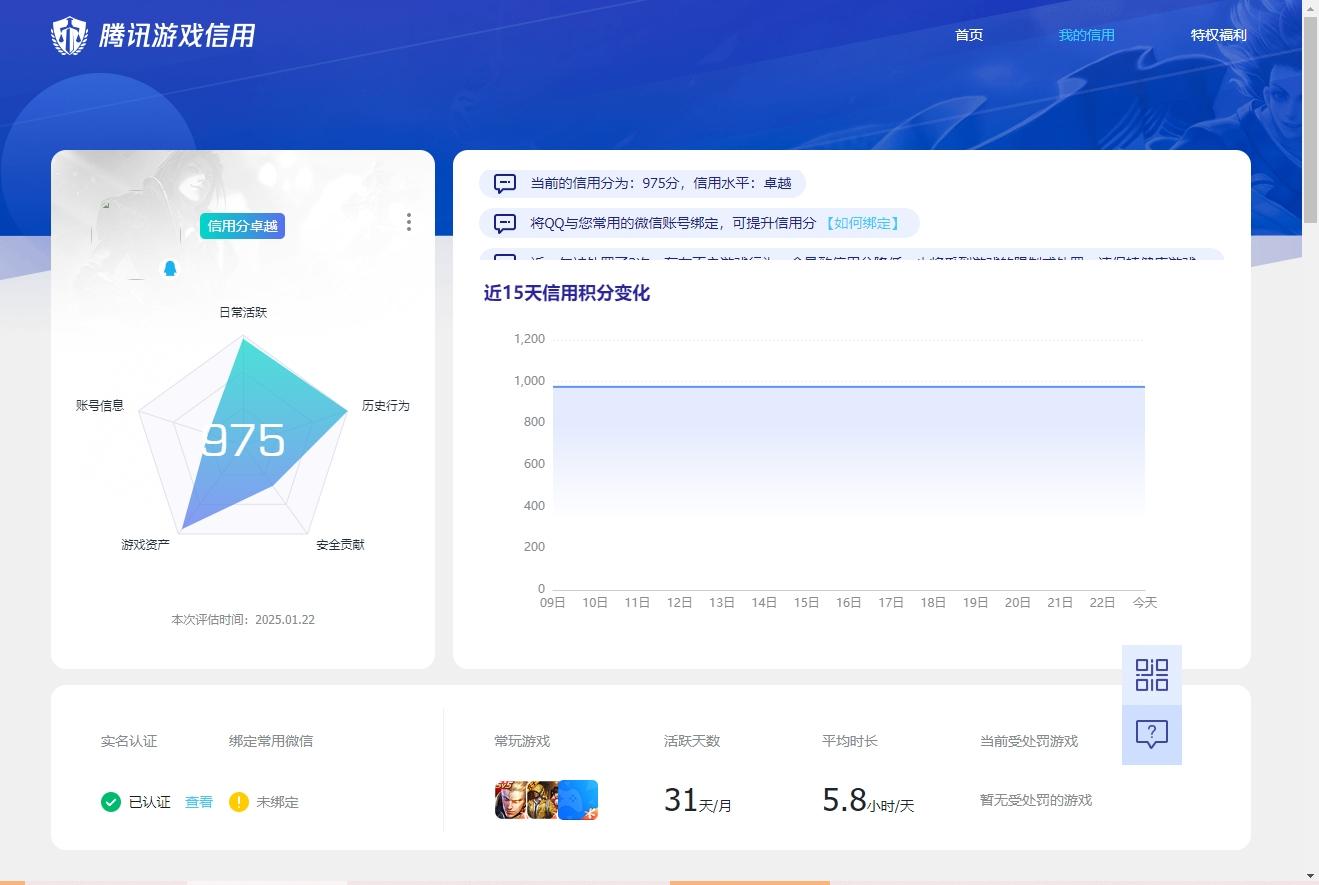Click the 本次评估时间：2025.01.22 text

[243, 620]
